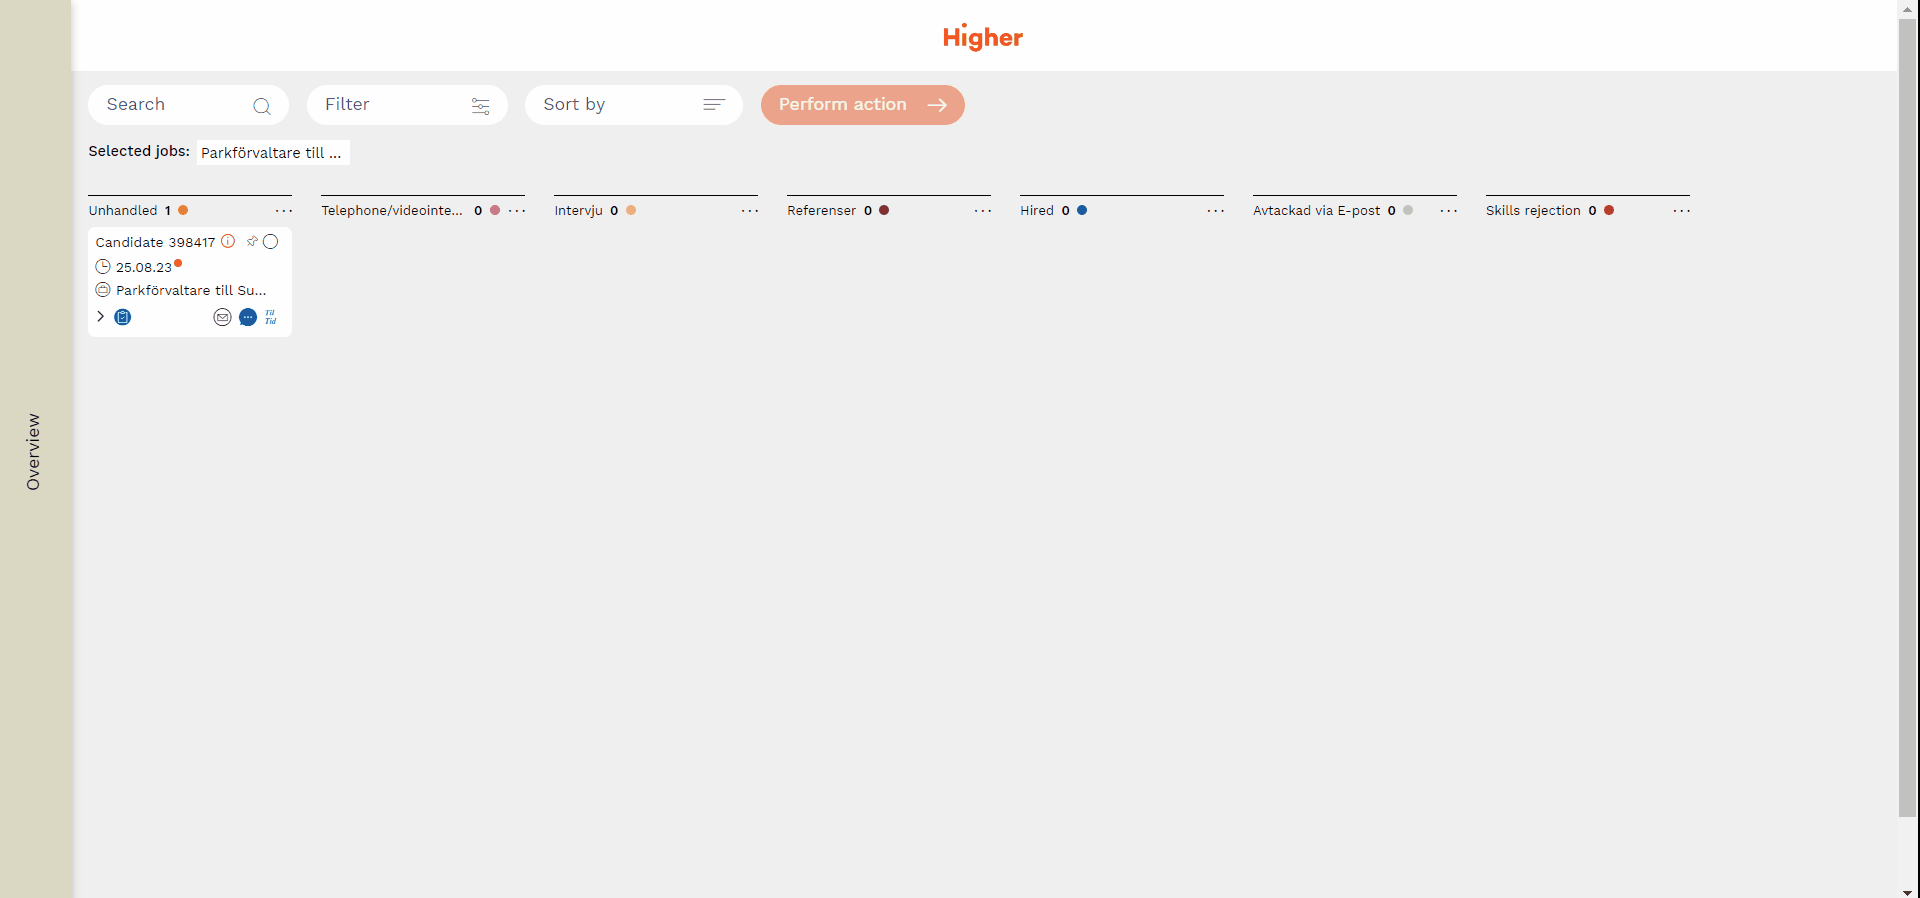Screen dimensions: 1920x898
Task: Click the TilTid logo on candidate card
Action: [x=271, y=317]
